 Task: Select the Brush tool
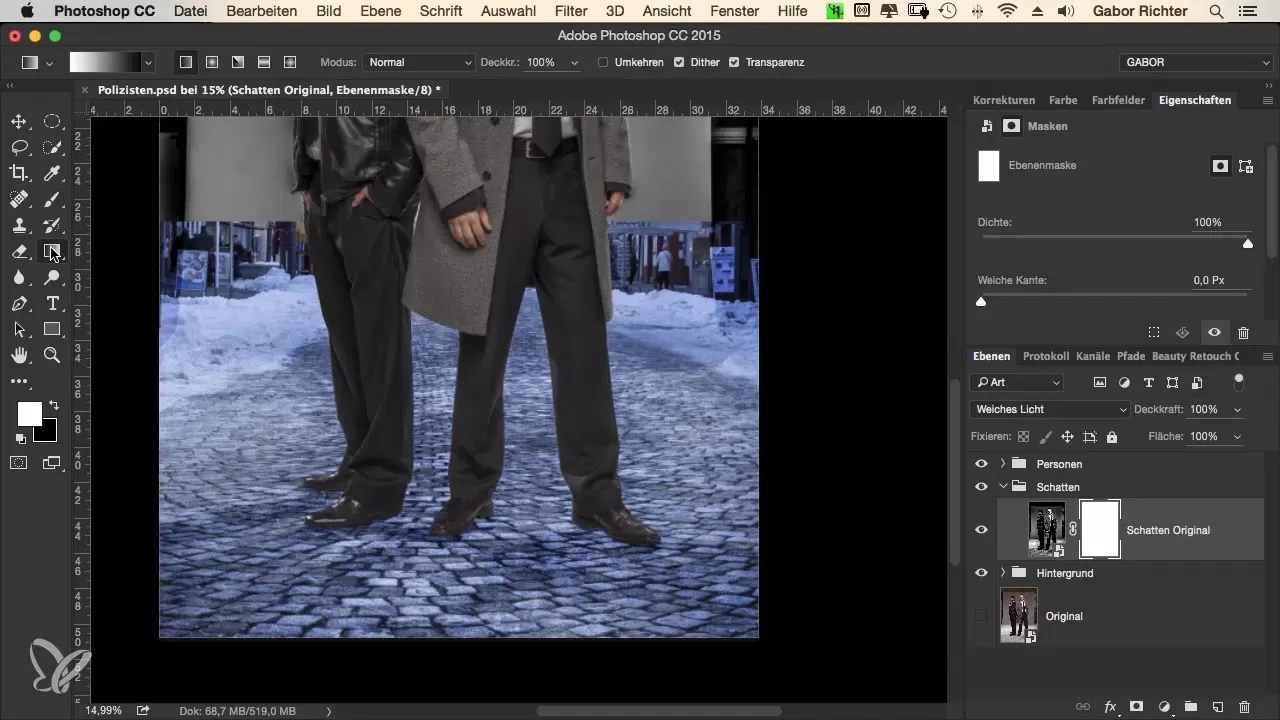pos(52,200)
